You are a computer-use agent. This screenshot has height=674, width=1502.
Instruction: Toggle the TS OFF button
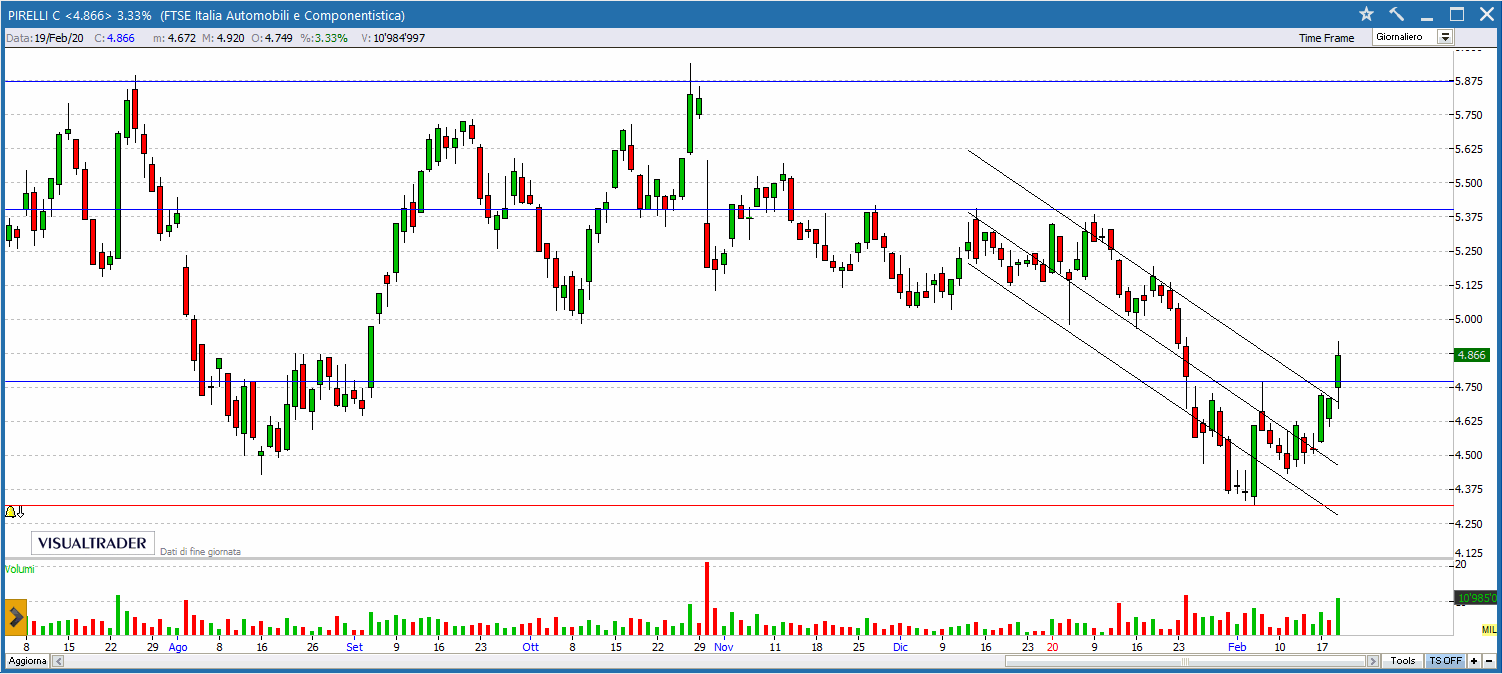pos(1444,662)
